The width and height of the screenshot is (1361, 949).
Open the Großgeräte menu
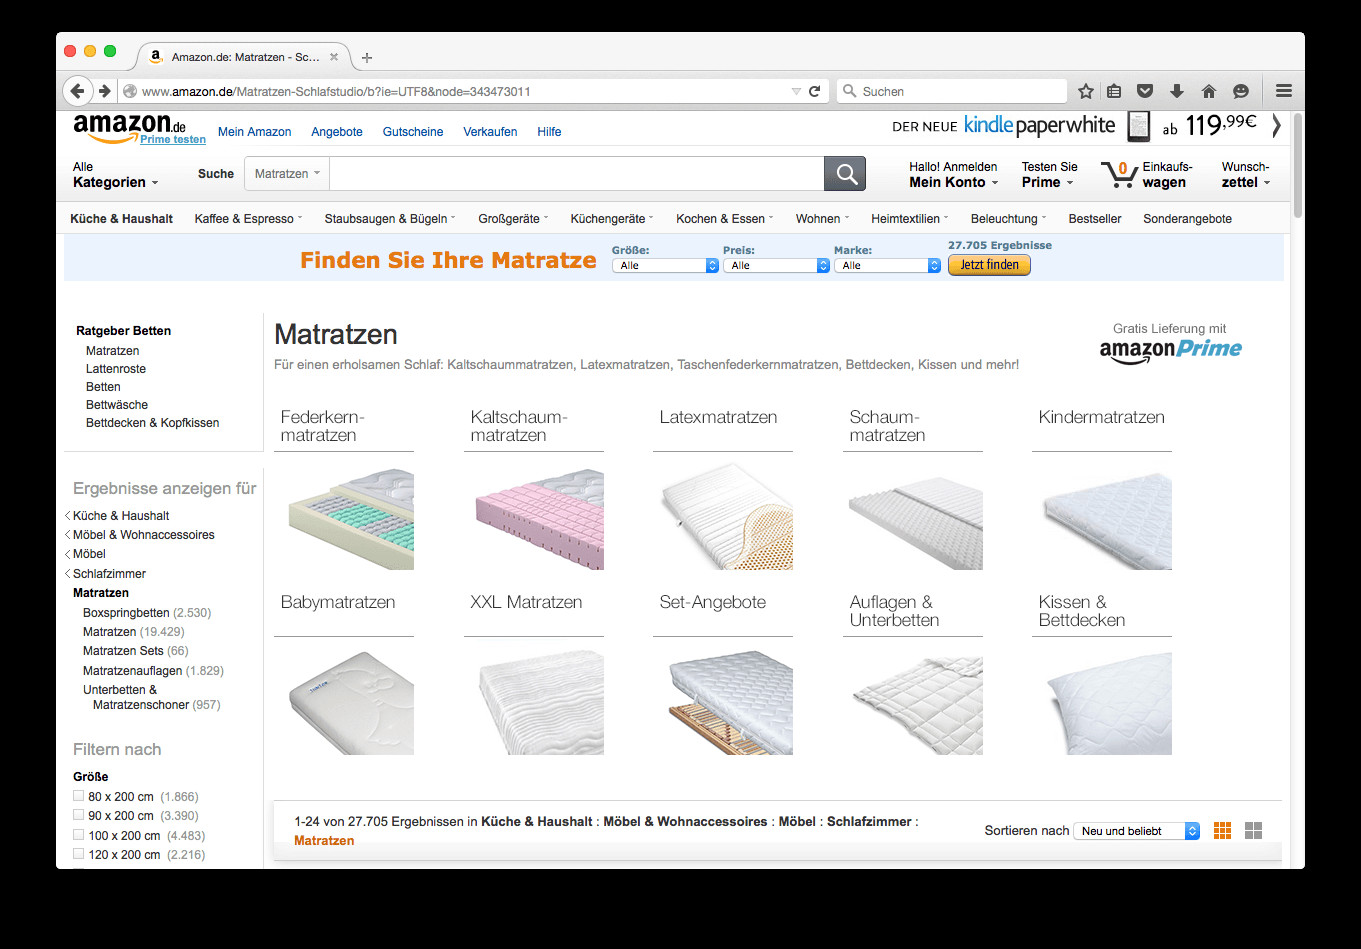coord(513,219)
